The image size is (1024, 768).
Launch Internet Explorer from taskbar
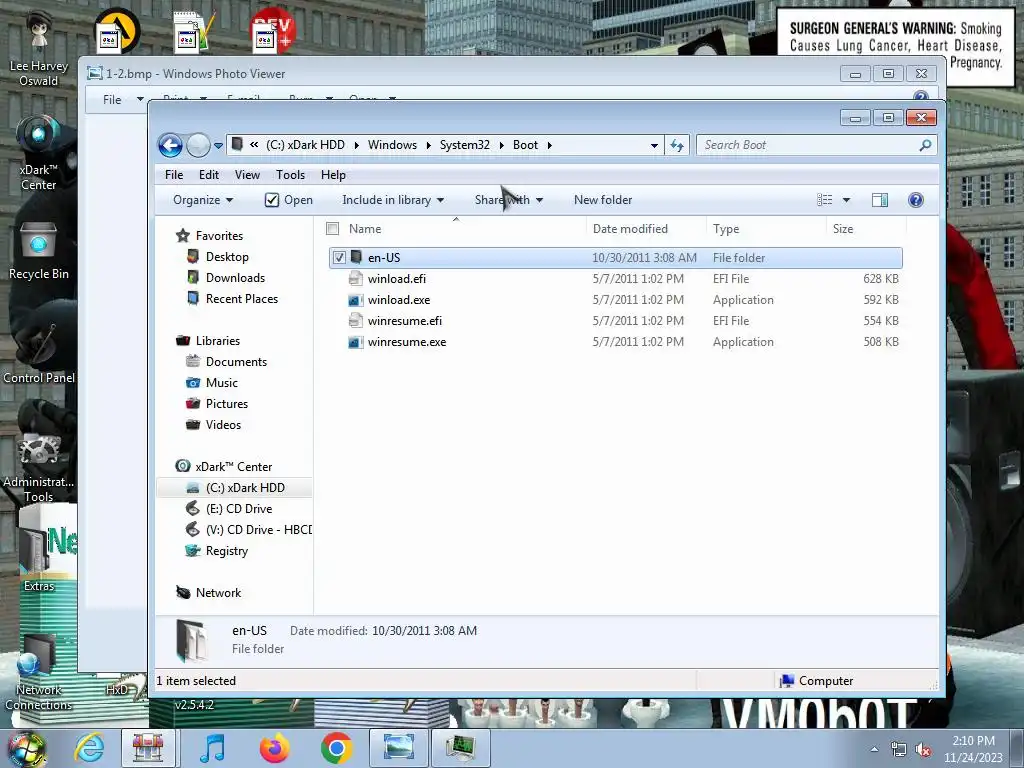(x=89, y=748)
